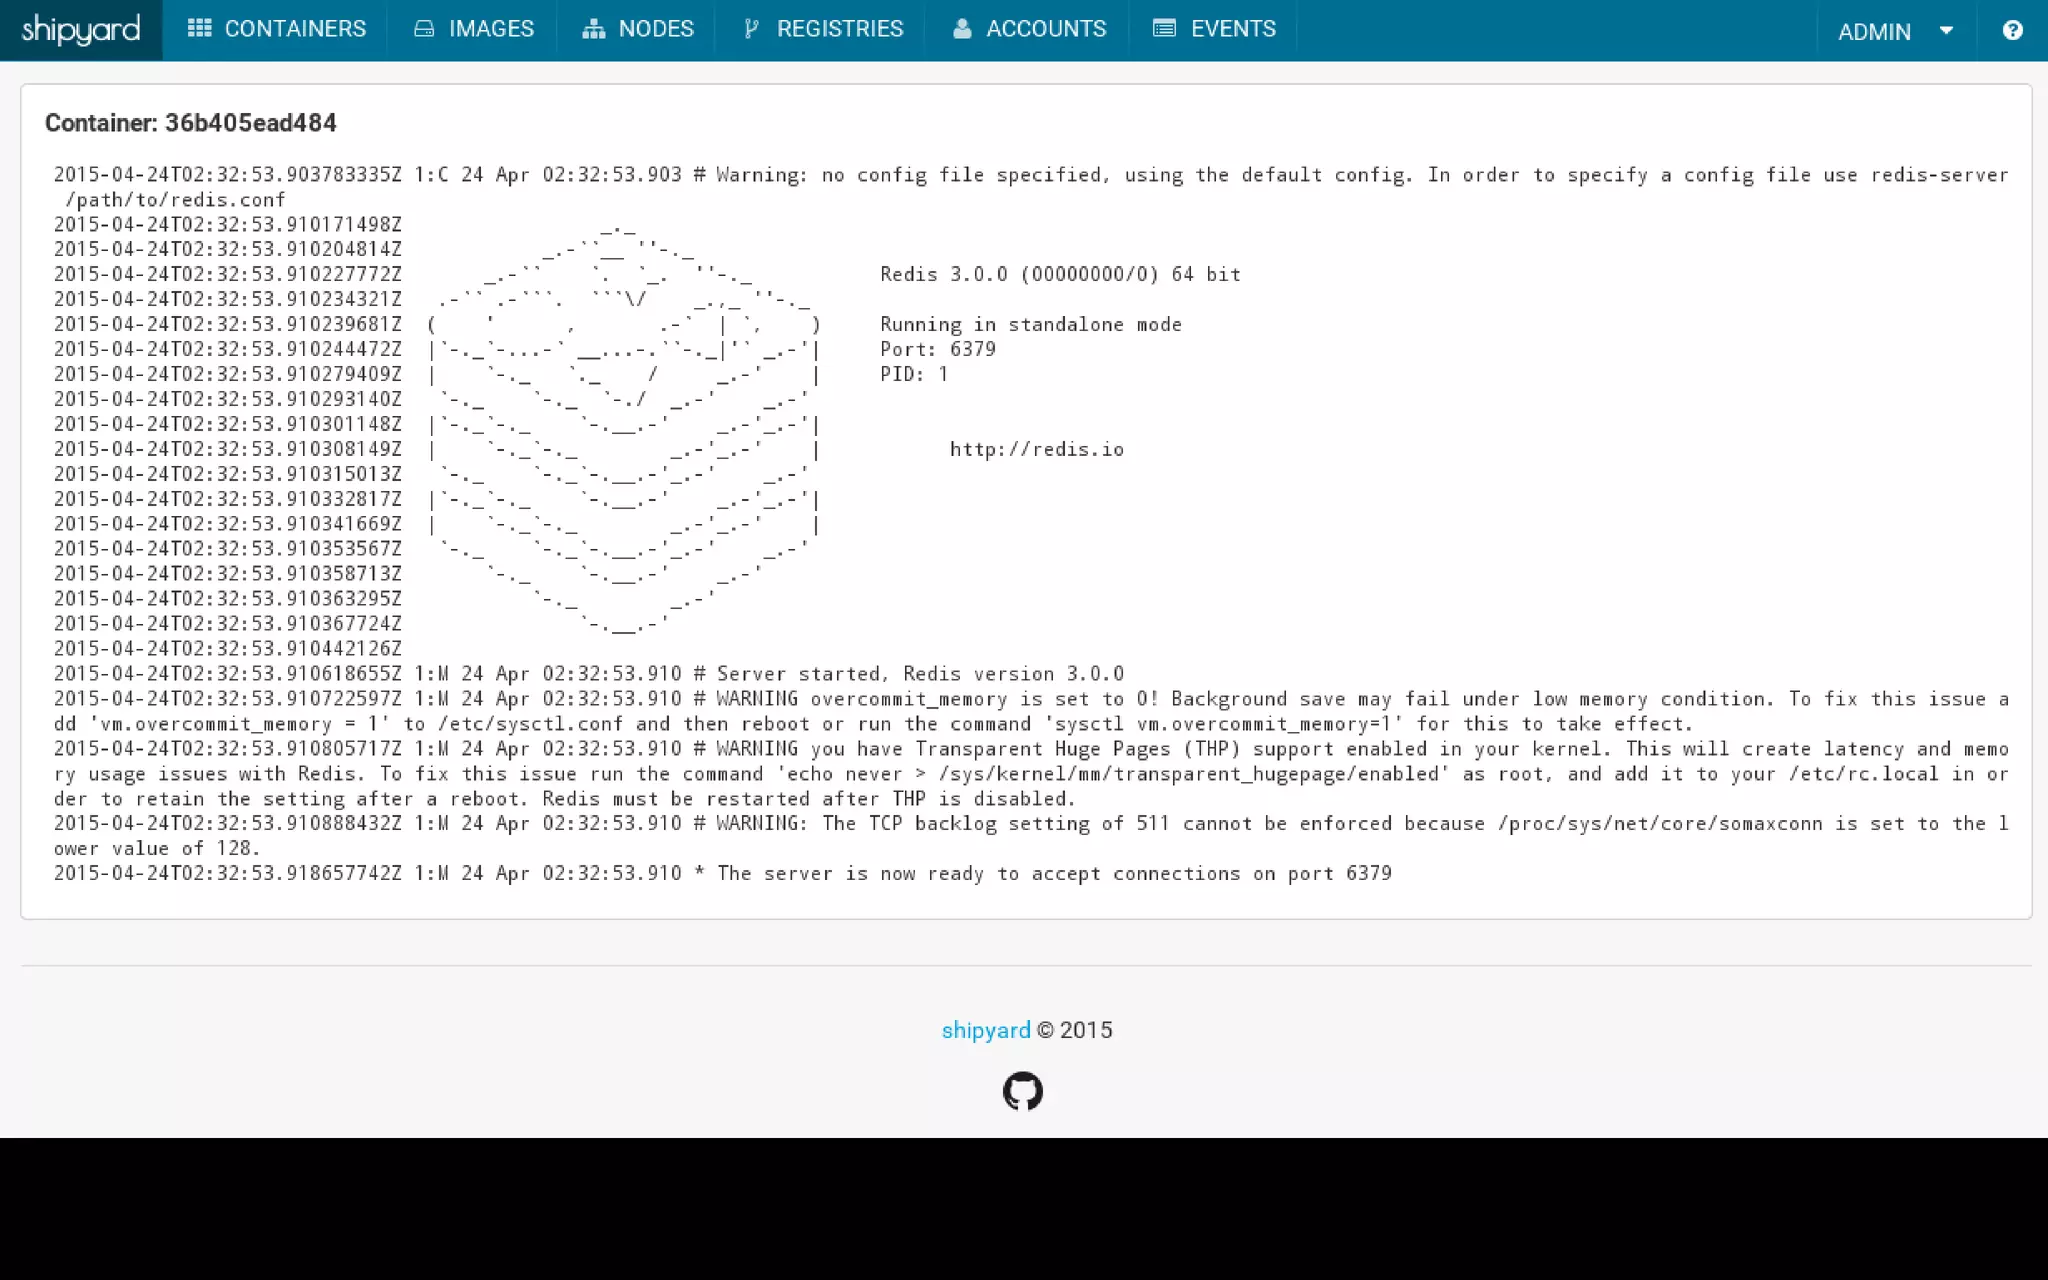
Task: Click 'ready to accept connections' log line
Action: 723,873
